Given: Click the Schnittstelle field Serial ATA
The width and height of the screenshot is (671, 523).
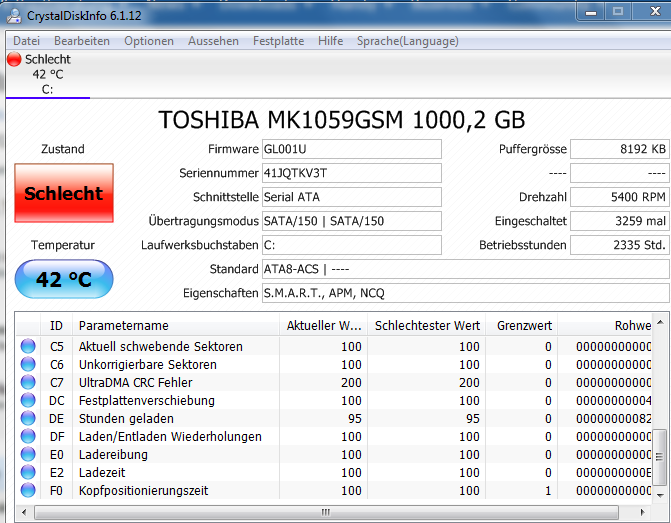Looking at the screenshot, I should pyautogui.click(x=352, y=197).
